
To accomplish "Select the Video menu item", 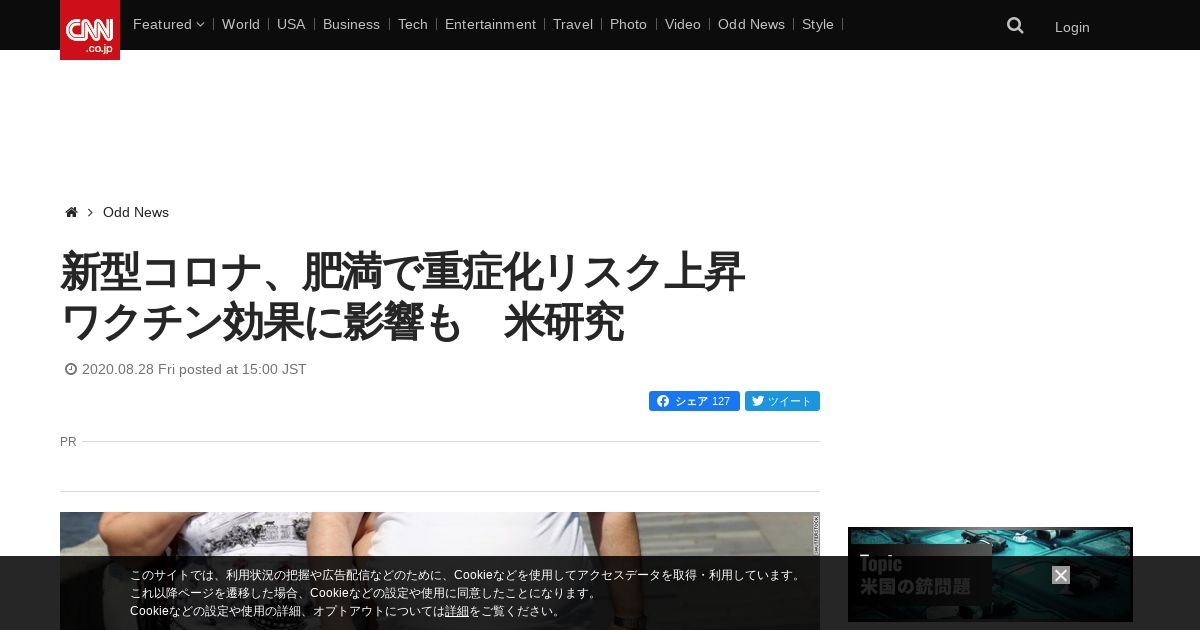I will pyautogui.click(x=683, y=24).
